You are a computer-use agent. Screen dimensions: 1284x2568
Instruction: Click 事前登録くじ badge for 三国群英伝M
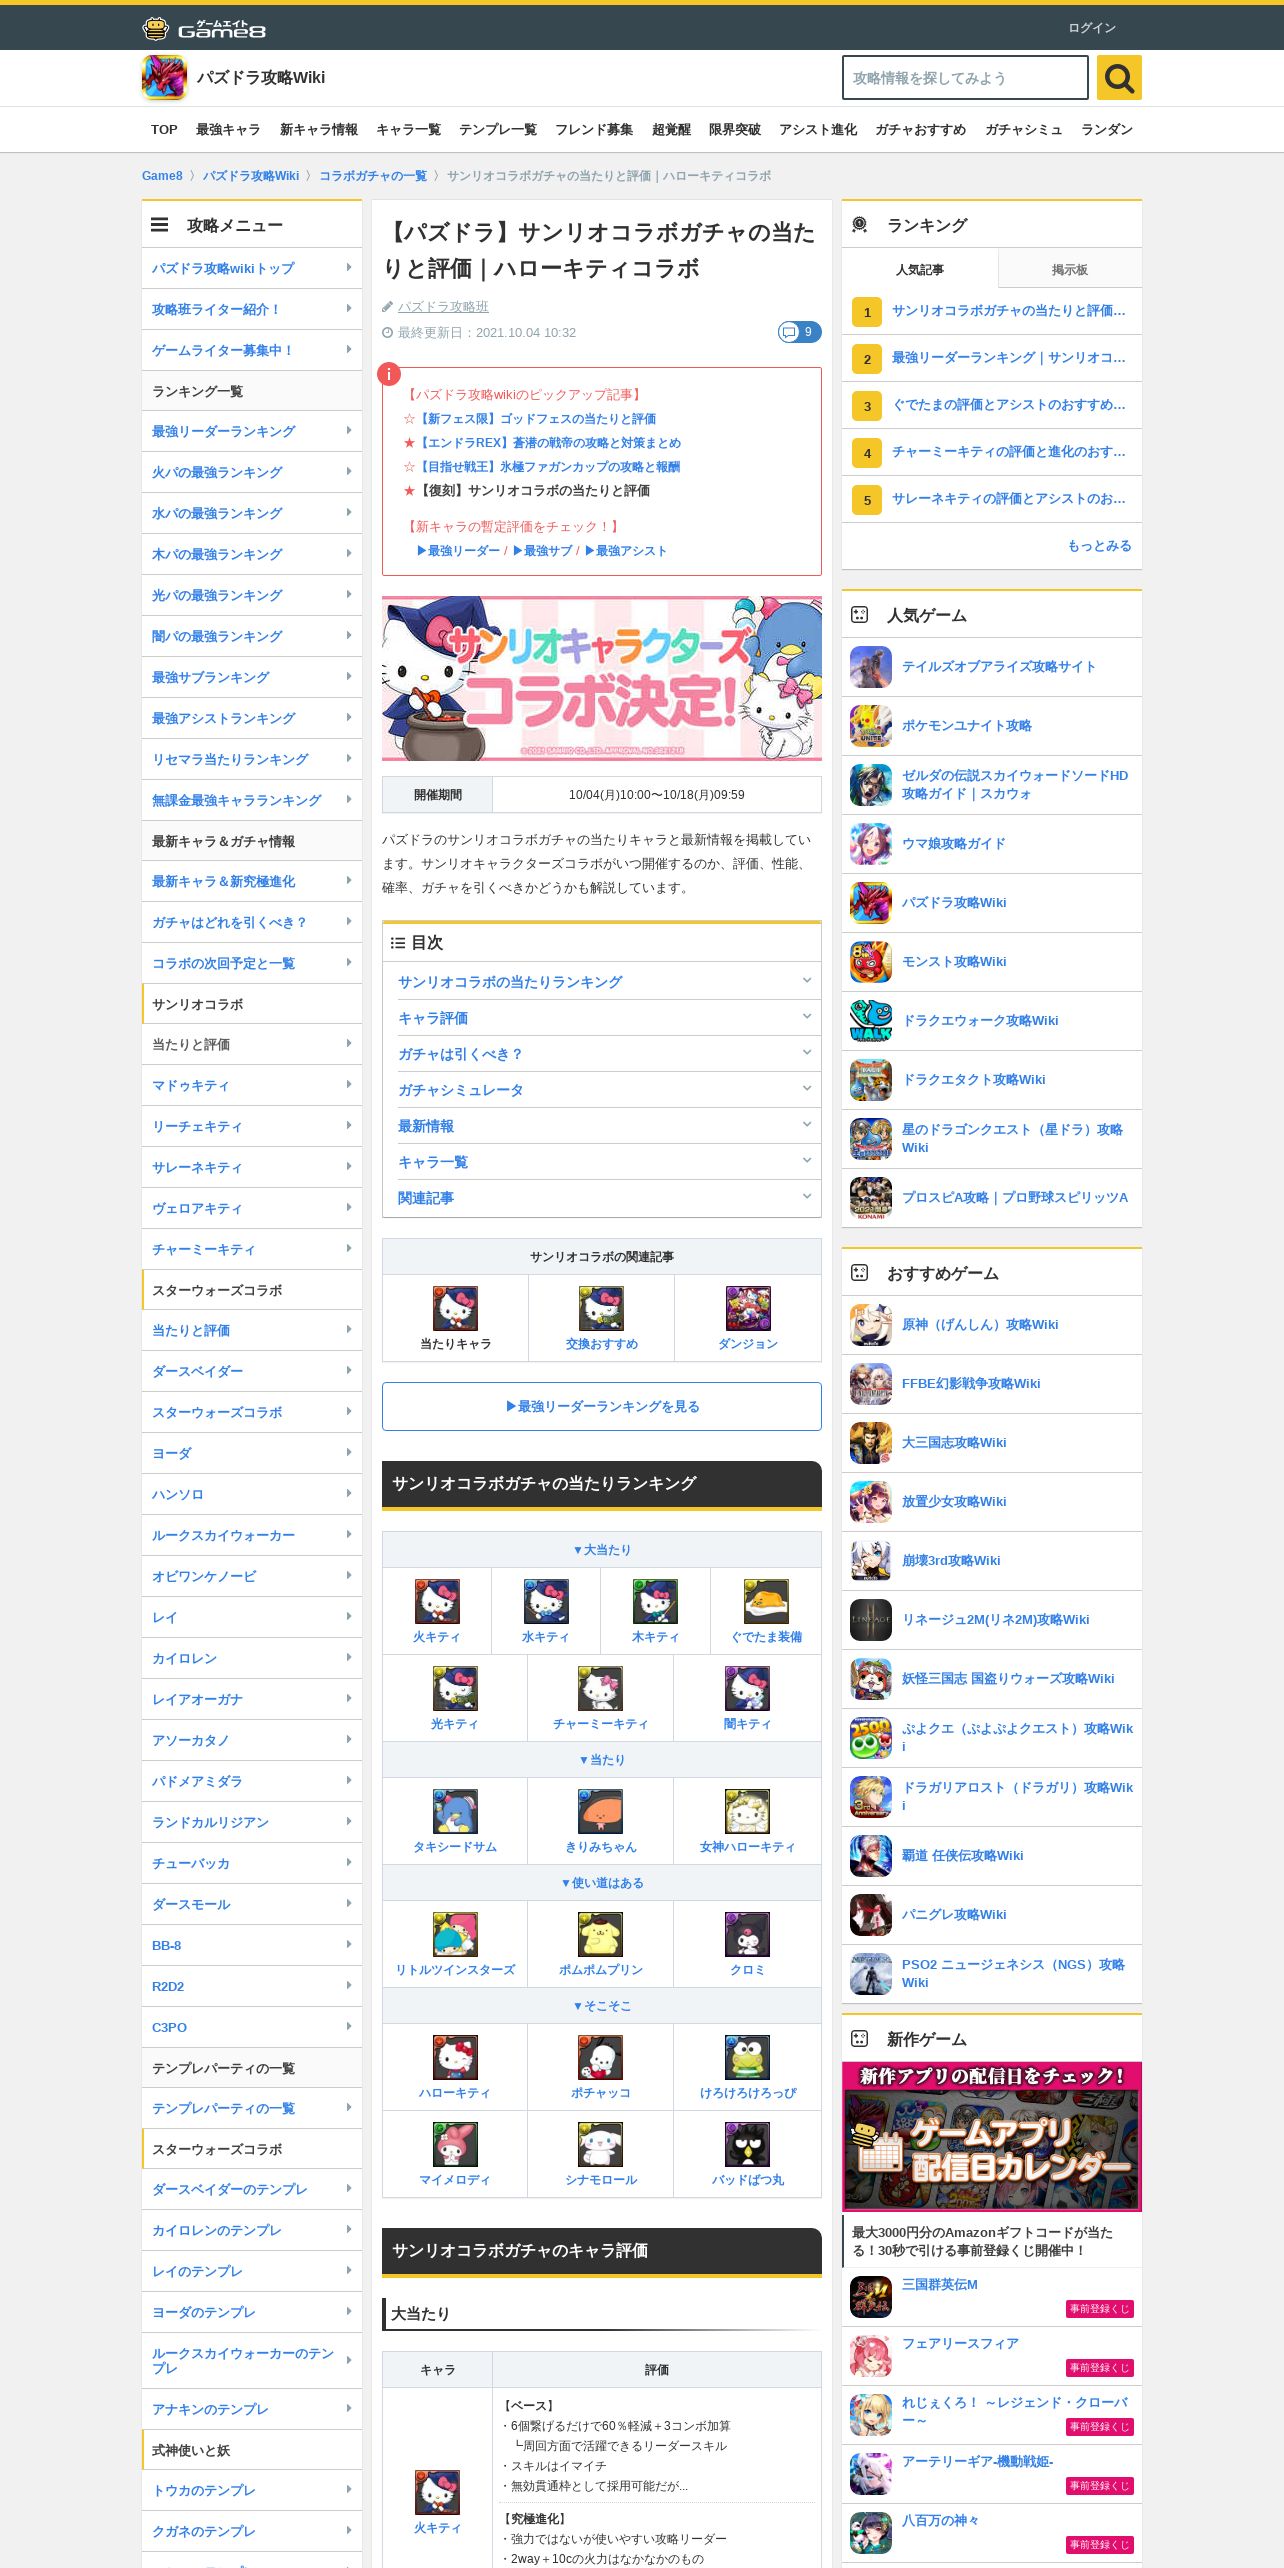[1100, 2308]
